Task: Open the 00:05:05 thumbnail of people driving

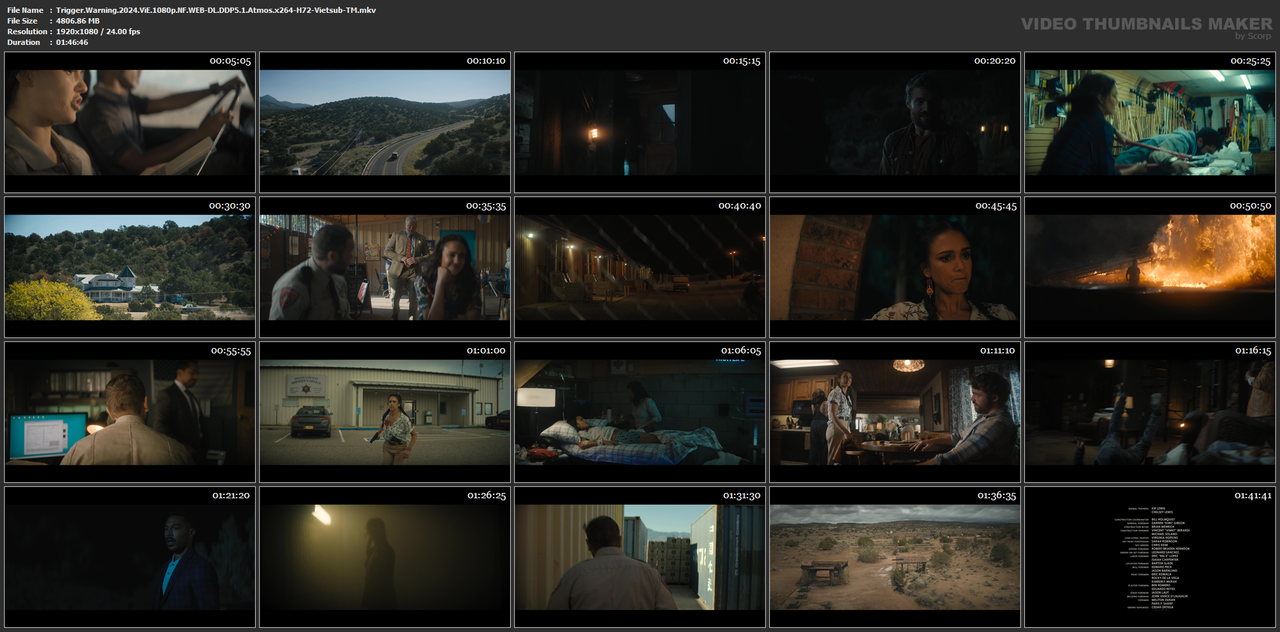Action: click(x=130, y=122)
